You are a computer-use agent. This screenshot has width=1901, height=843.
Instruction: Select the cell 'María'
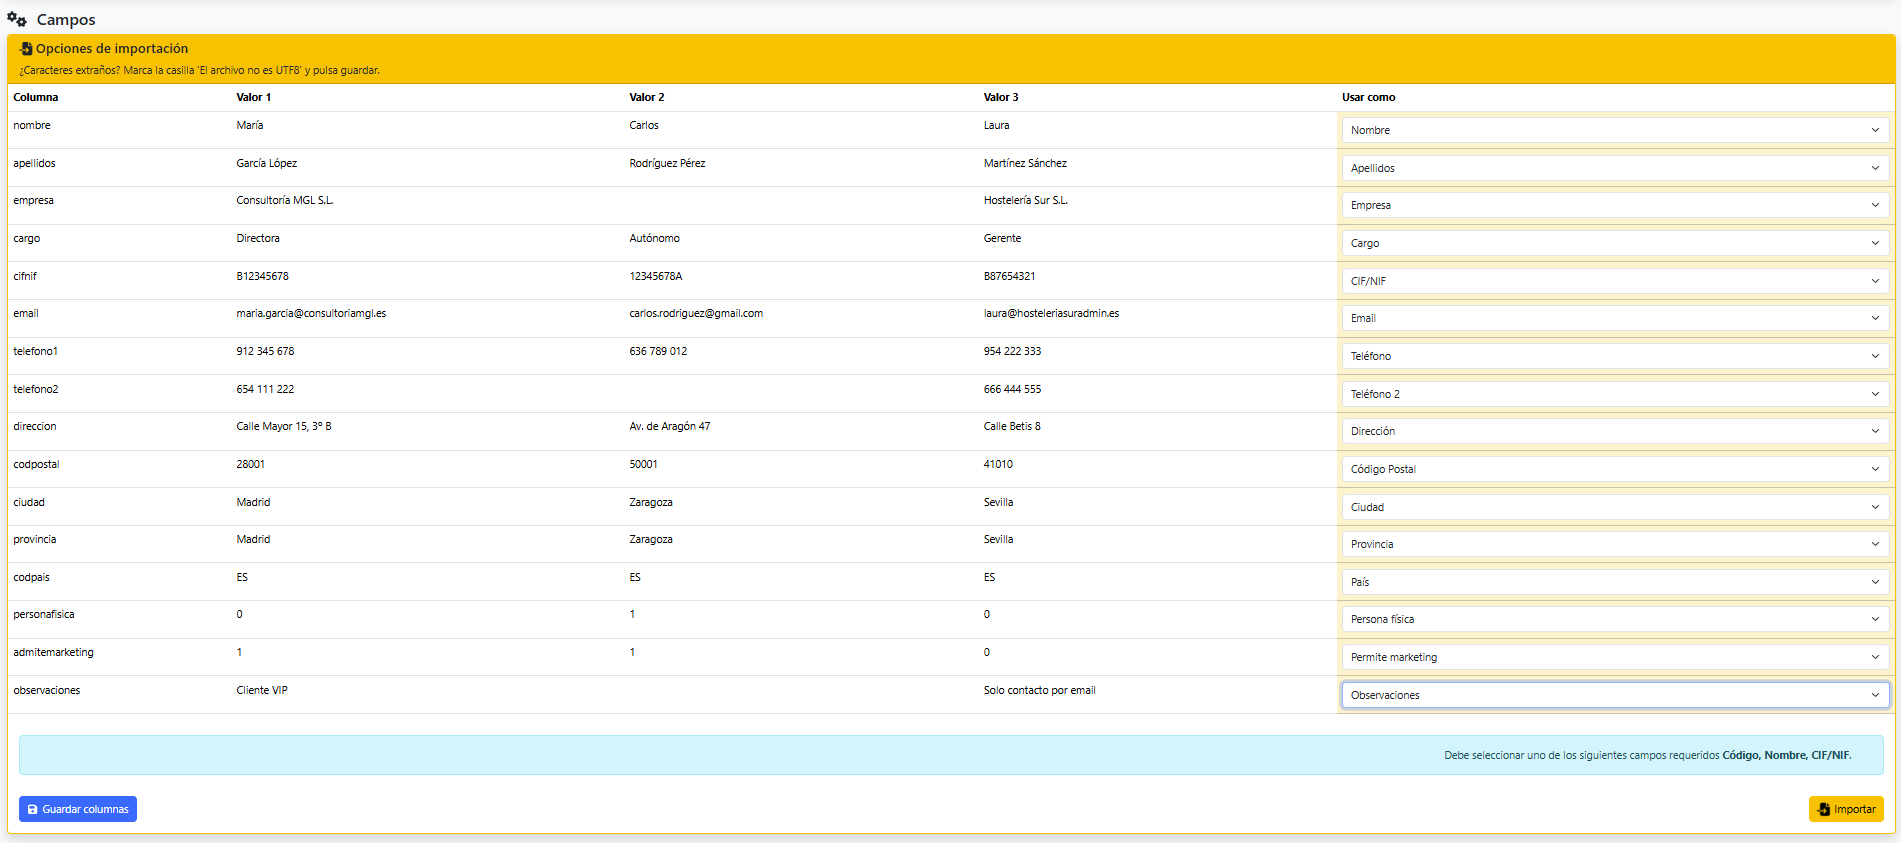(x=250, y=125)
